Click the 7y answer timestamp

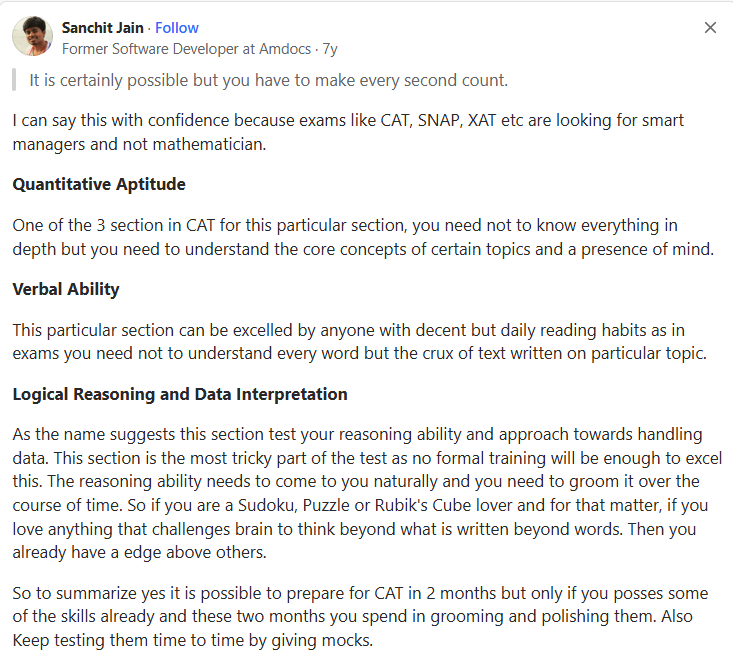(x=330, y=47)
